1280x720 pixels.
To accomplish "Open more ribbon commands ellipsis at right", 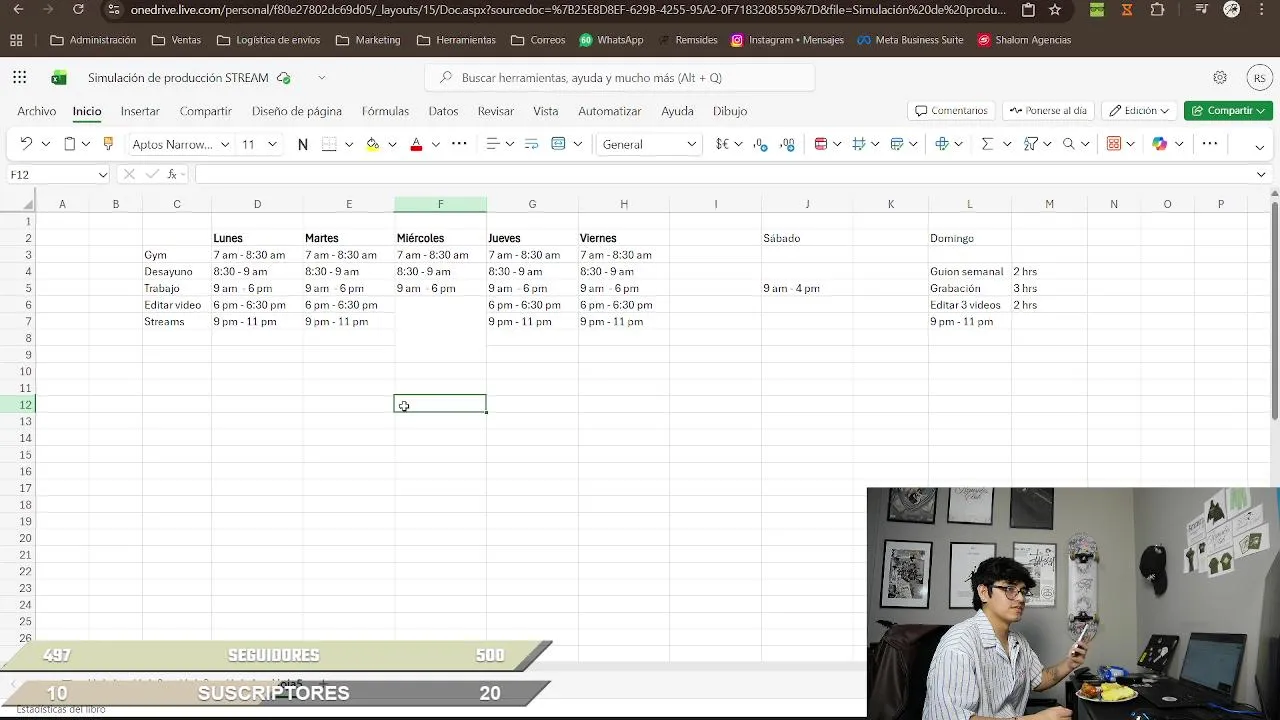I will (x=1210, y=144).
